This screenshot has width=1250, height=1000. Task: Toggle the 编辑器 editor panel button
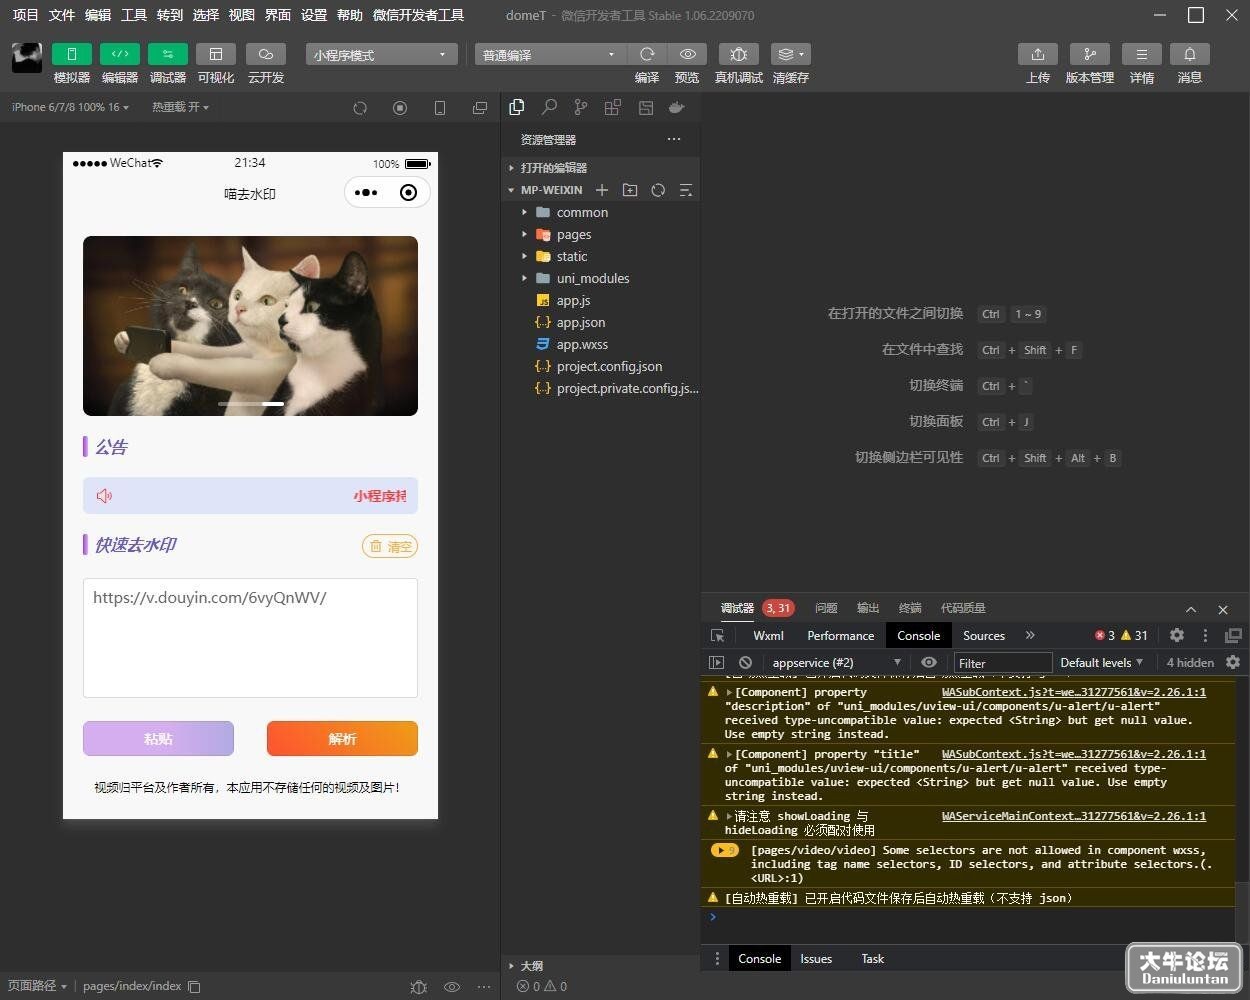coord(120,54)
